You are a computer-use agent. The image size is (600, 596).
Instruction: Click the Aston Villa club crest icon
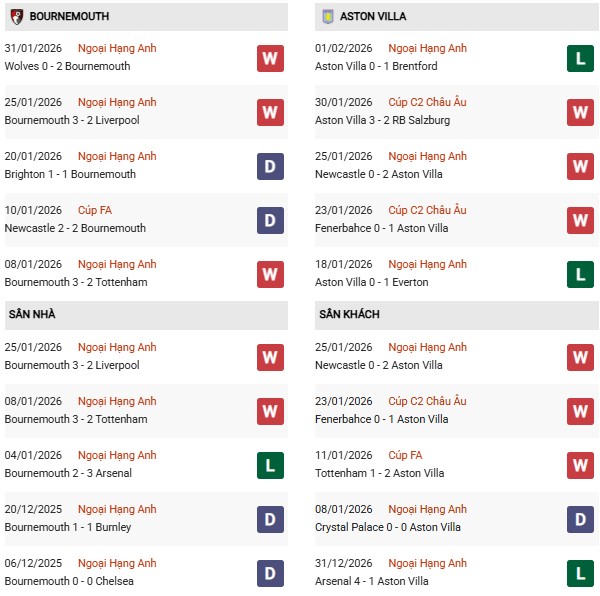(x=325, y=16)
